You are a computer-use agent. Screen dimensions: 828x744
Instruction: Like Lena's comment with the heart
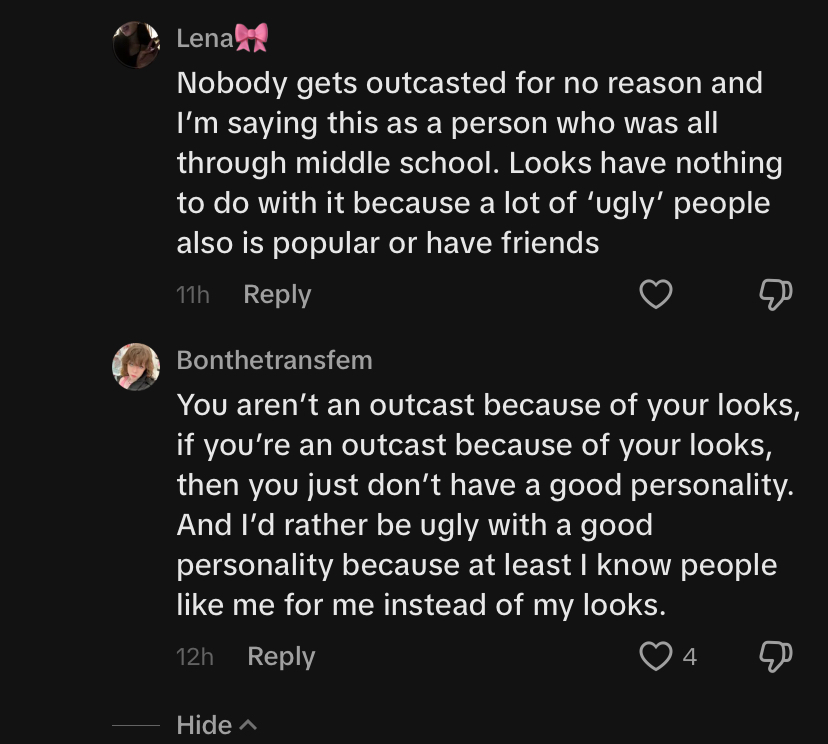point(655,294)
